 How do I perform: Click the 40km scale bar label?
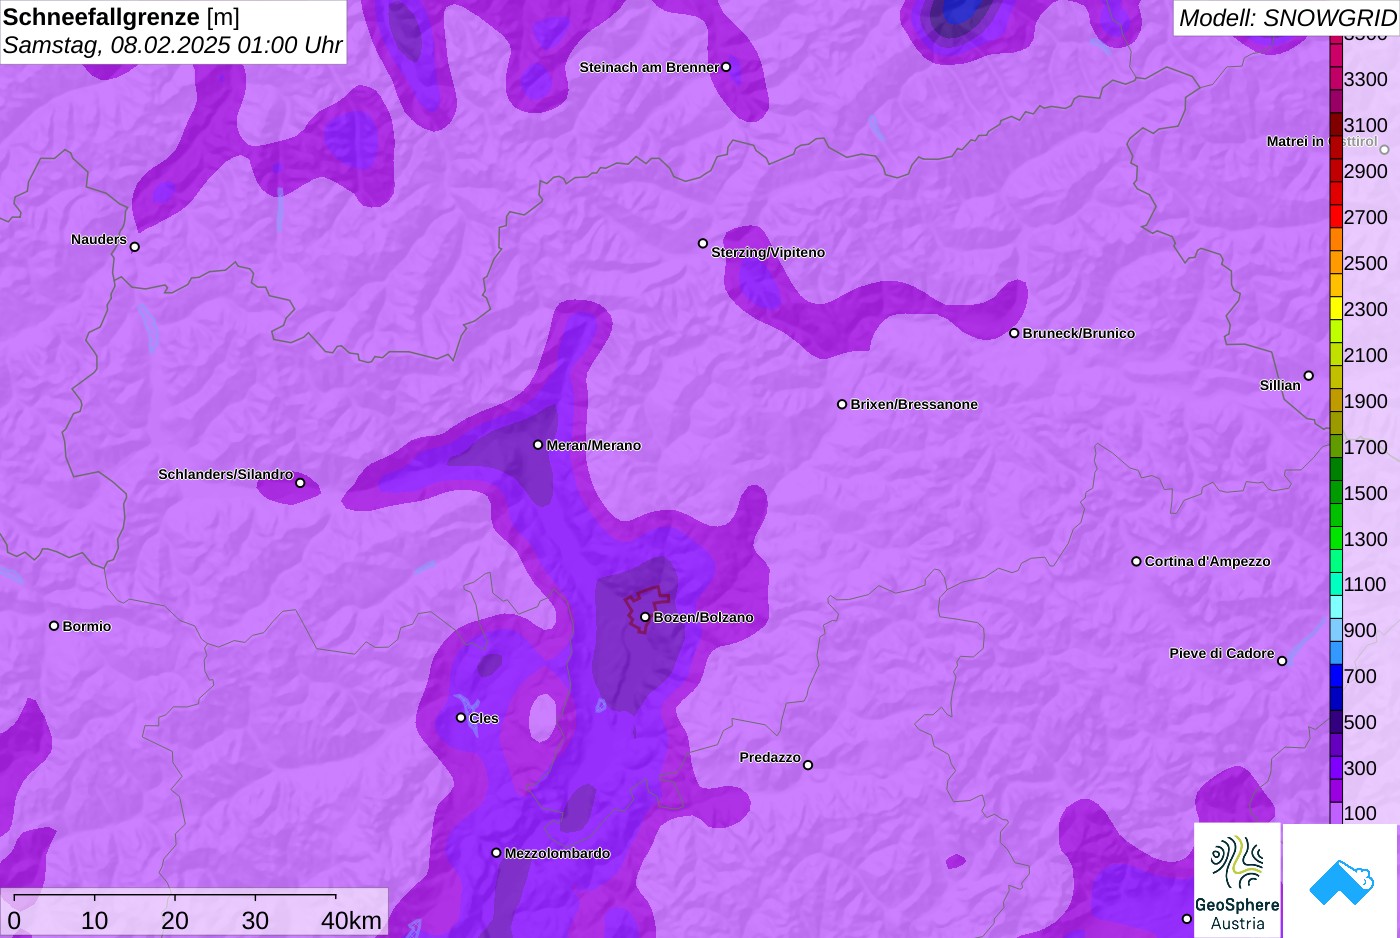(x=351, y=921)
